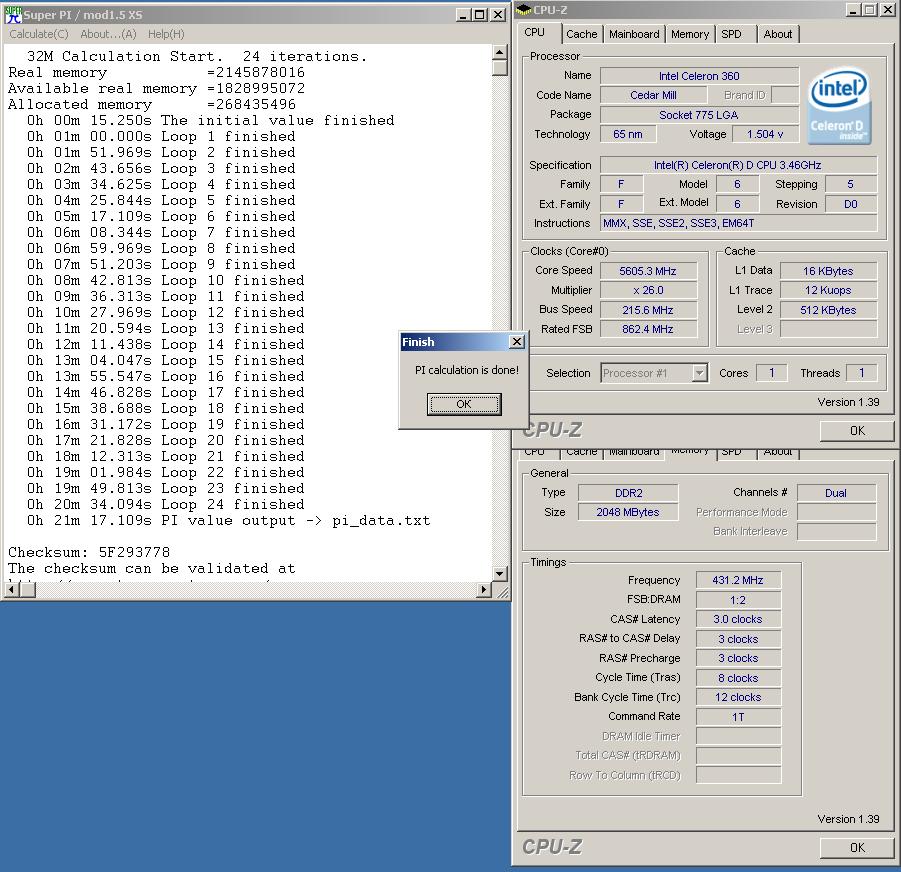
Task: Click the Instructions field MMX, SSE list
Action: 738,223
